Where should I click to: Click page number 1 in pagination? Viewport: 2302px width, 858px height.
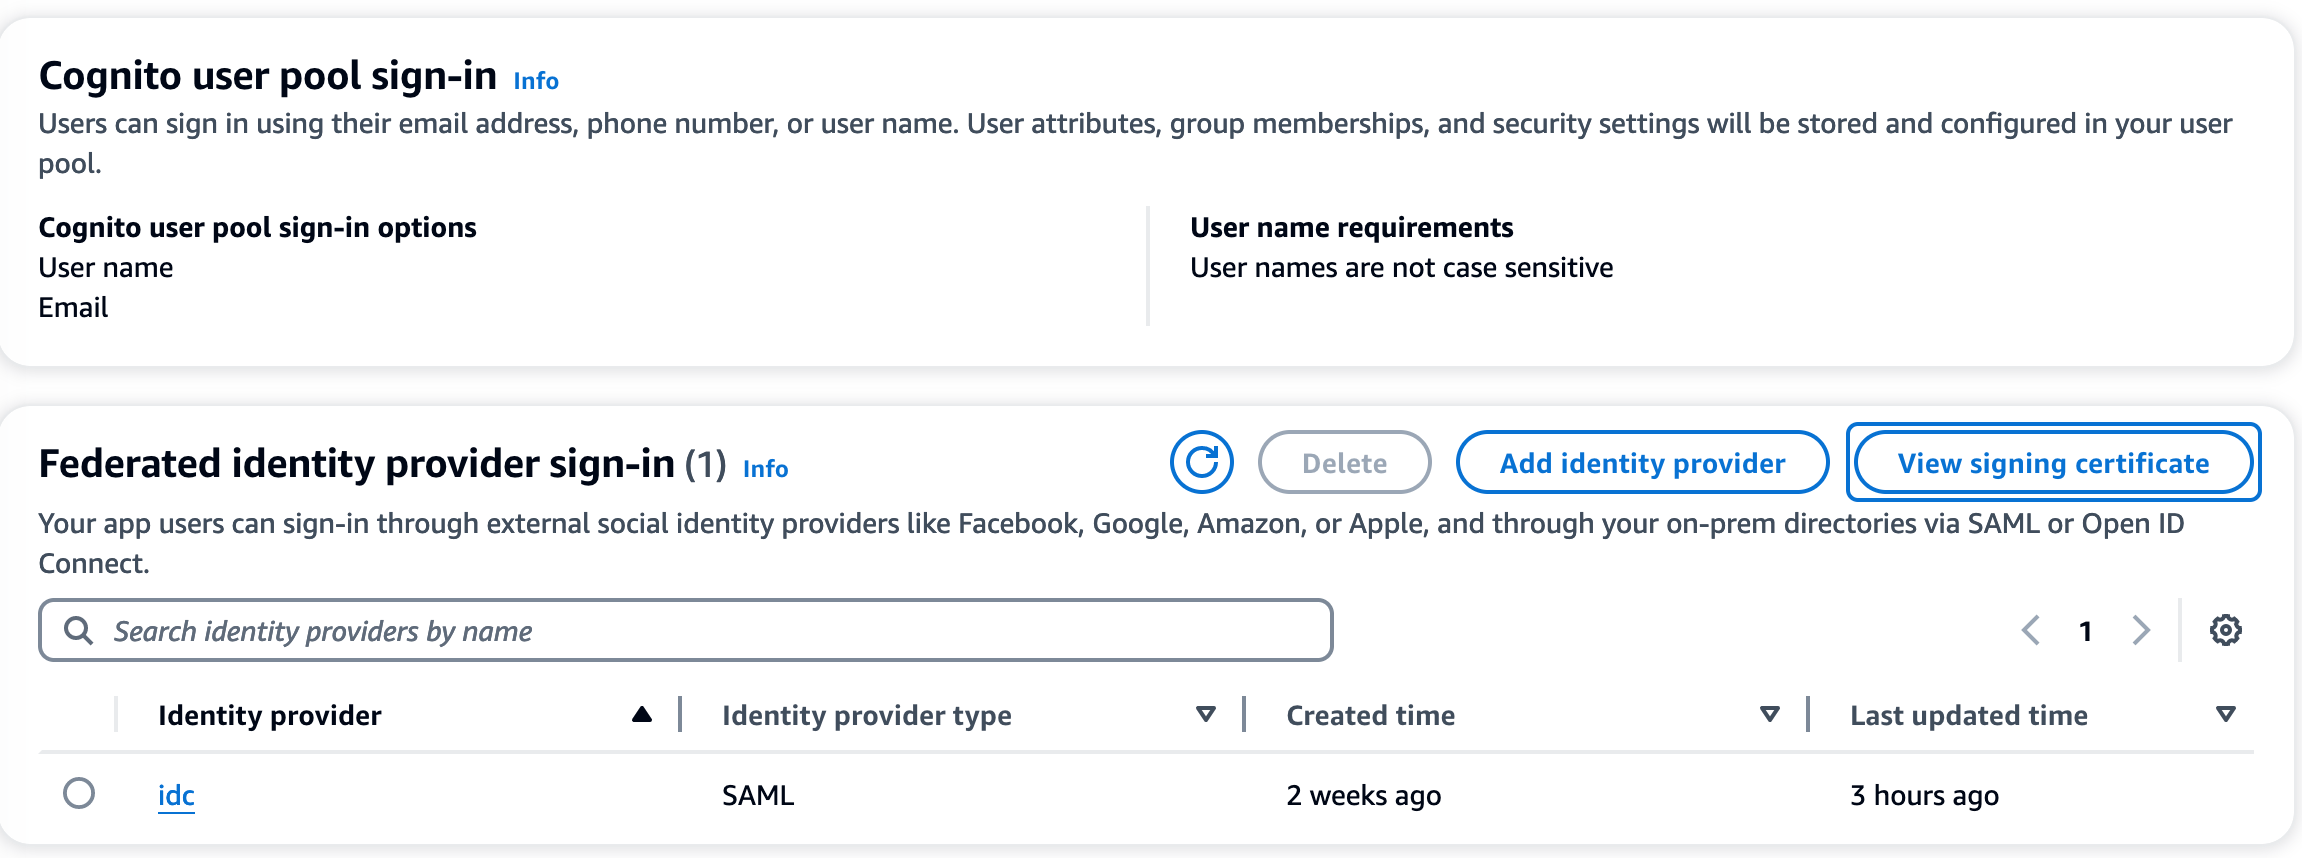pos(2086,630)
